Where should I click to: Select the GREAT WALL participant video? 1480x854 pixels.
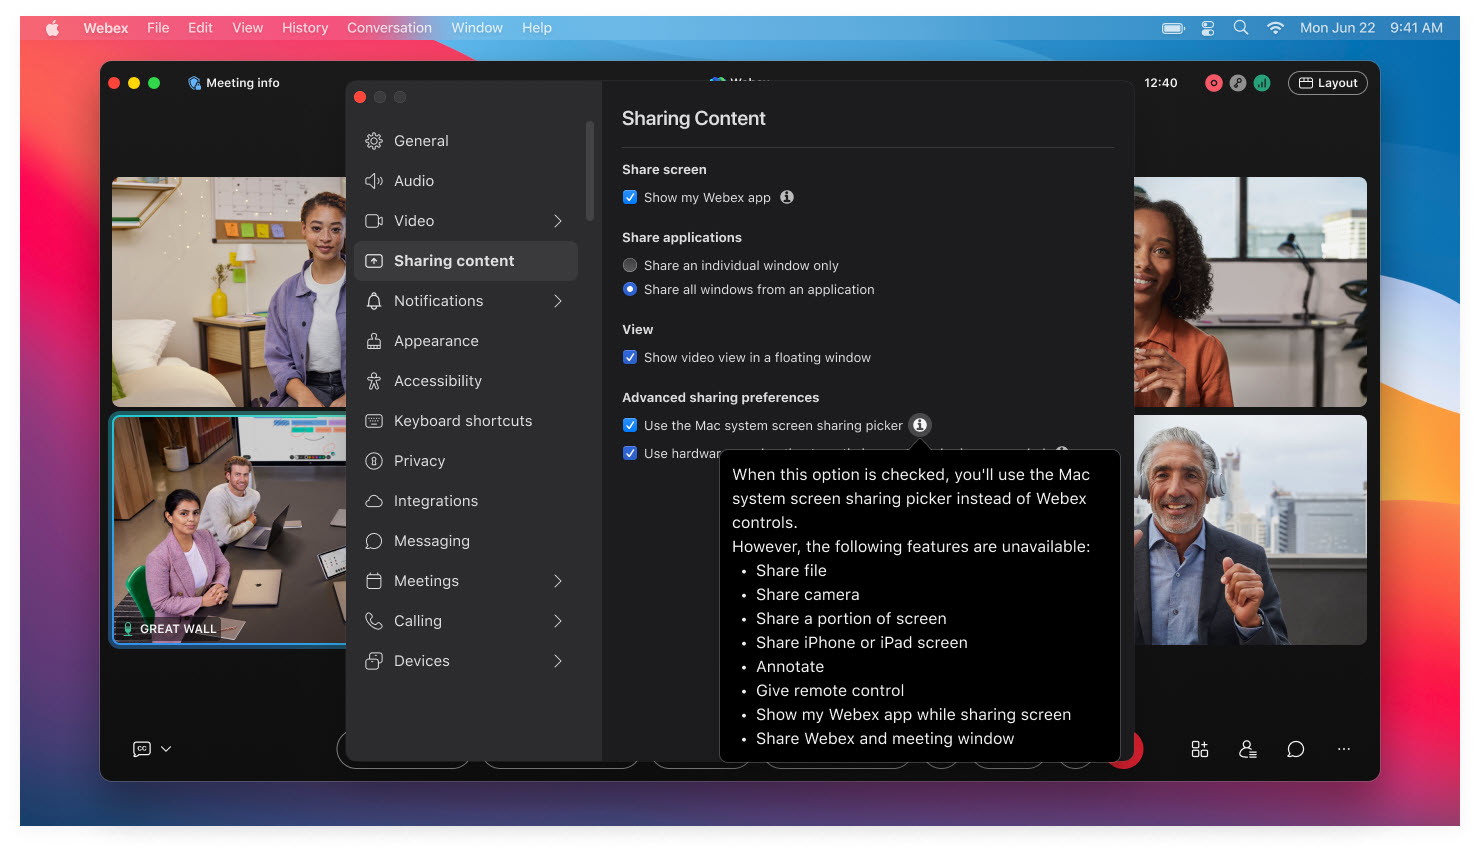pos(229,530)
